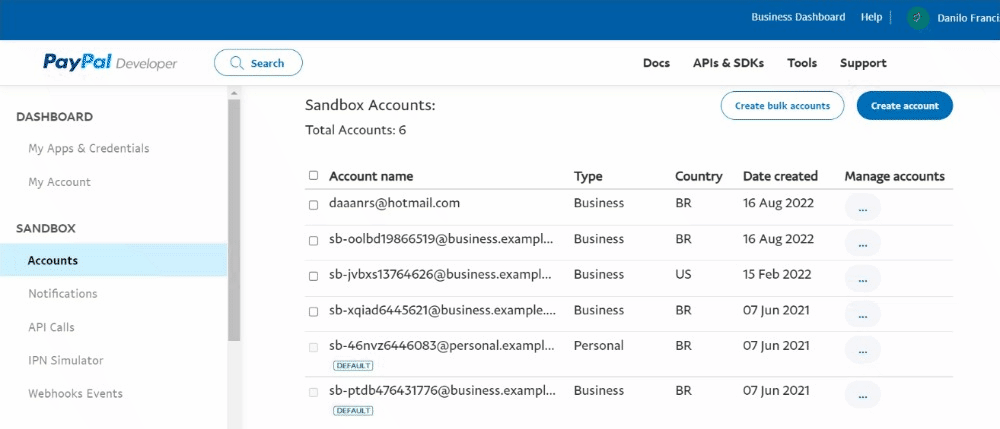Open the APIs & SDKs menu
This screenshot has height=429, width=1000.
[x=728, y=63]
